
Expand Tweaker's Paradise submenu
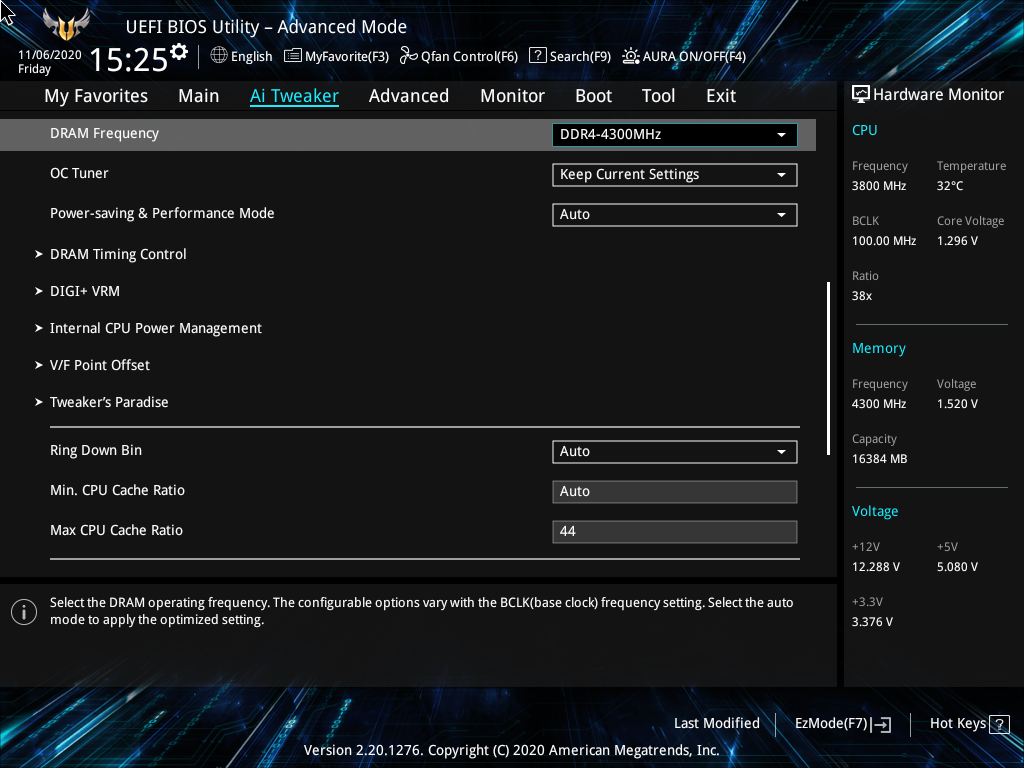108,402
